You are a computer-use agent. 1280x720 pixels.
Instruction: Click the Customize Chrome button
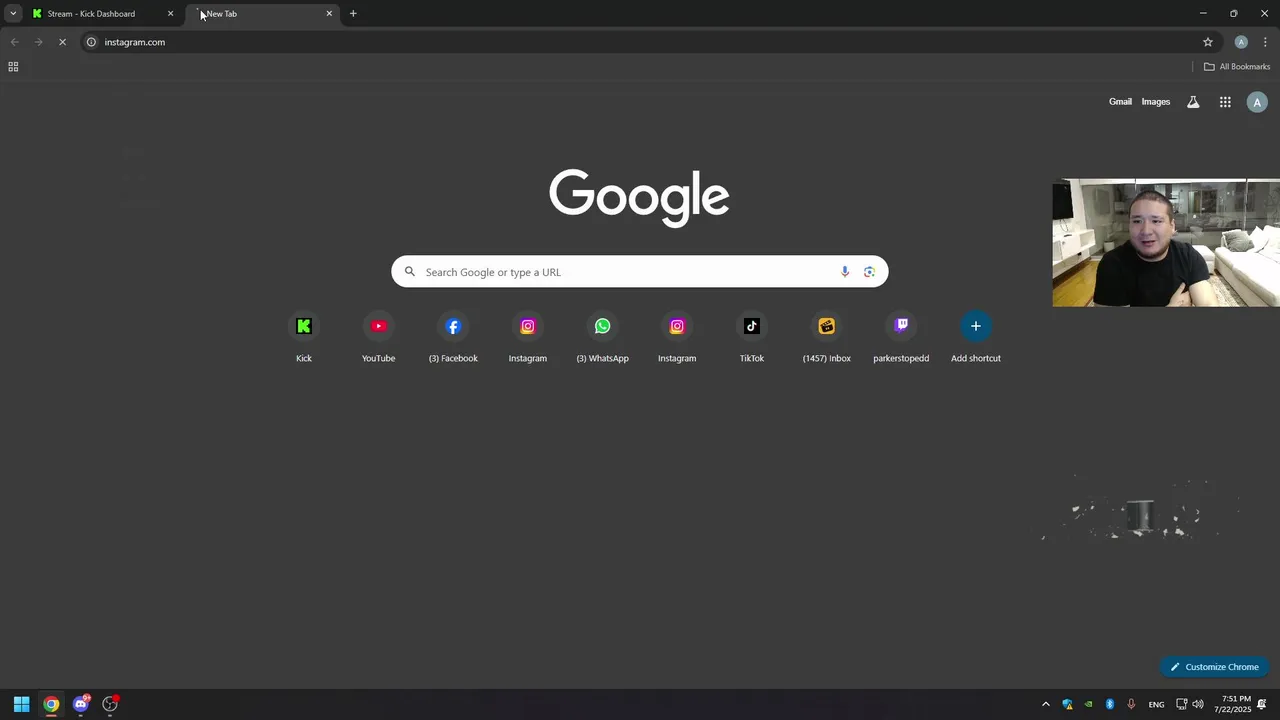click(1214, 667)
